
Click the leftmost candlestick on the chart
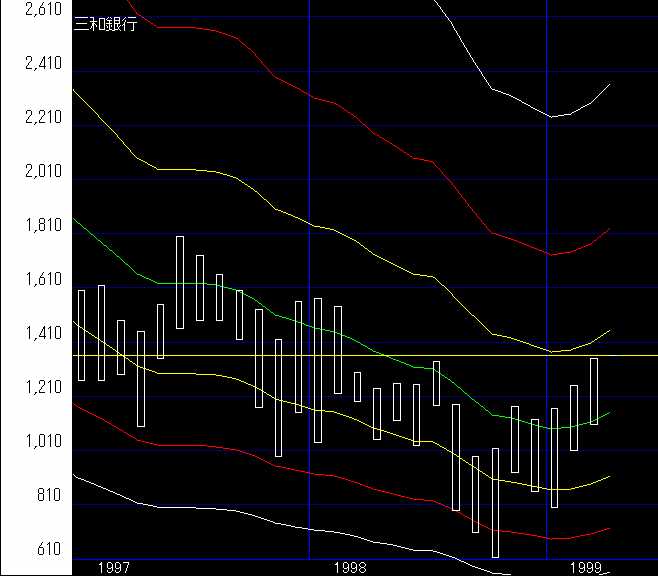pos(82,335)
